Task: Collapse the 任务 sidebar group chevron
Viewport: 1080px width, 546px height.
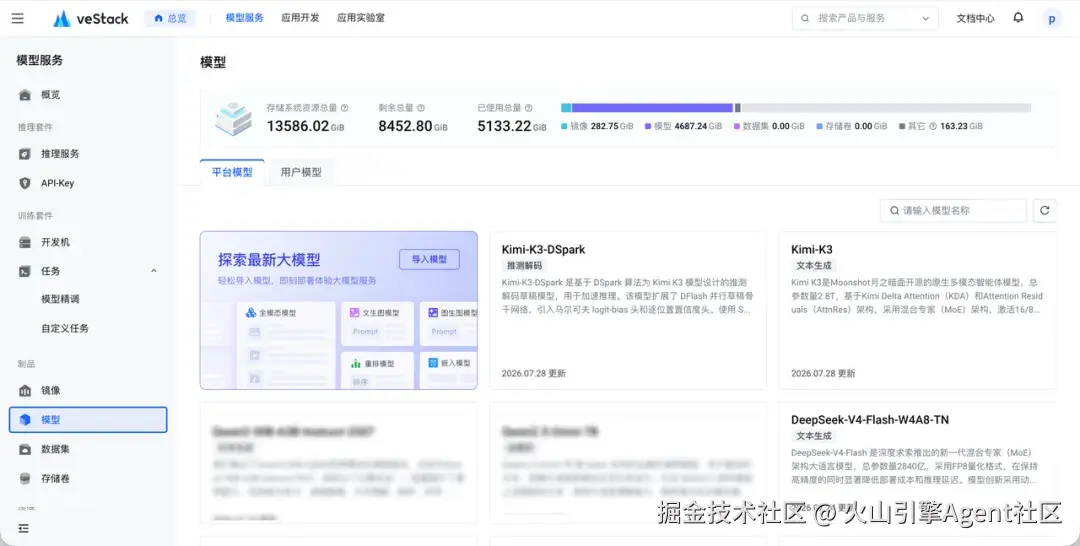Action: pyautogui.click(x=154, y=271)
